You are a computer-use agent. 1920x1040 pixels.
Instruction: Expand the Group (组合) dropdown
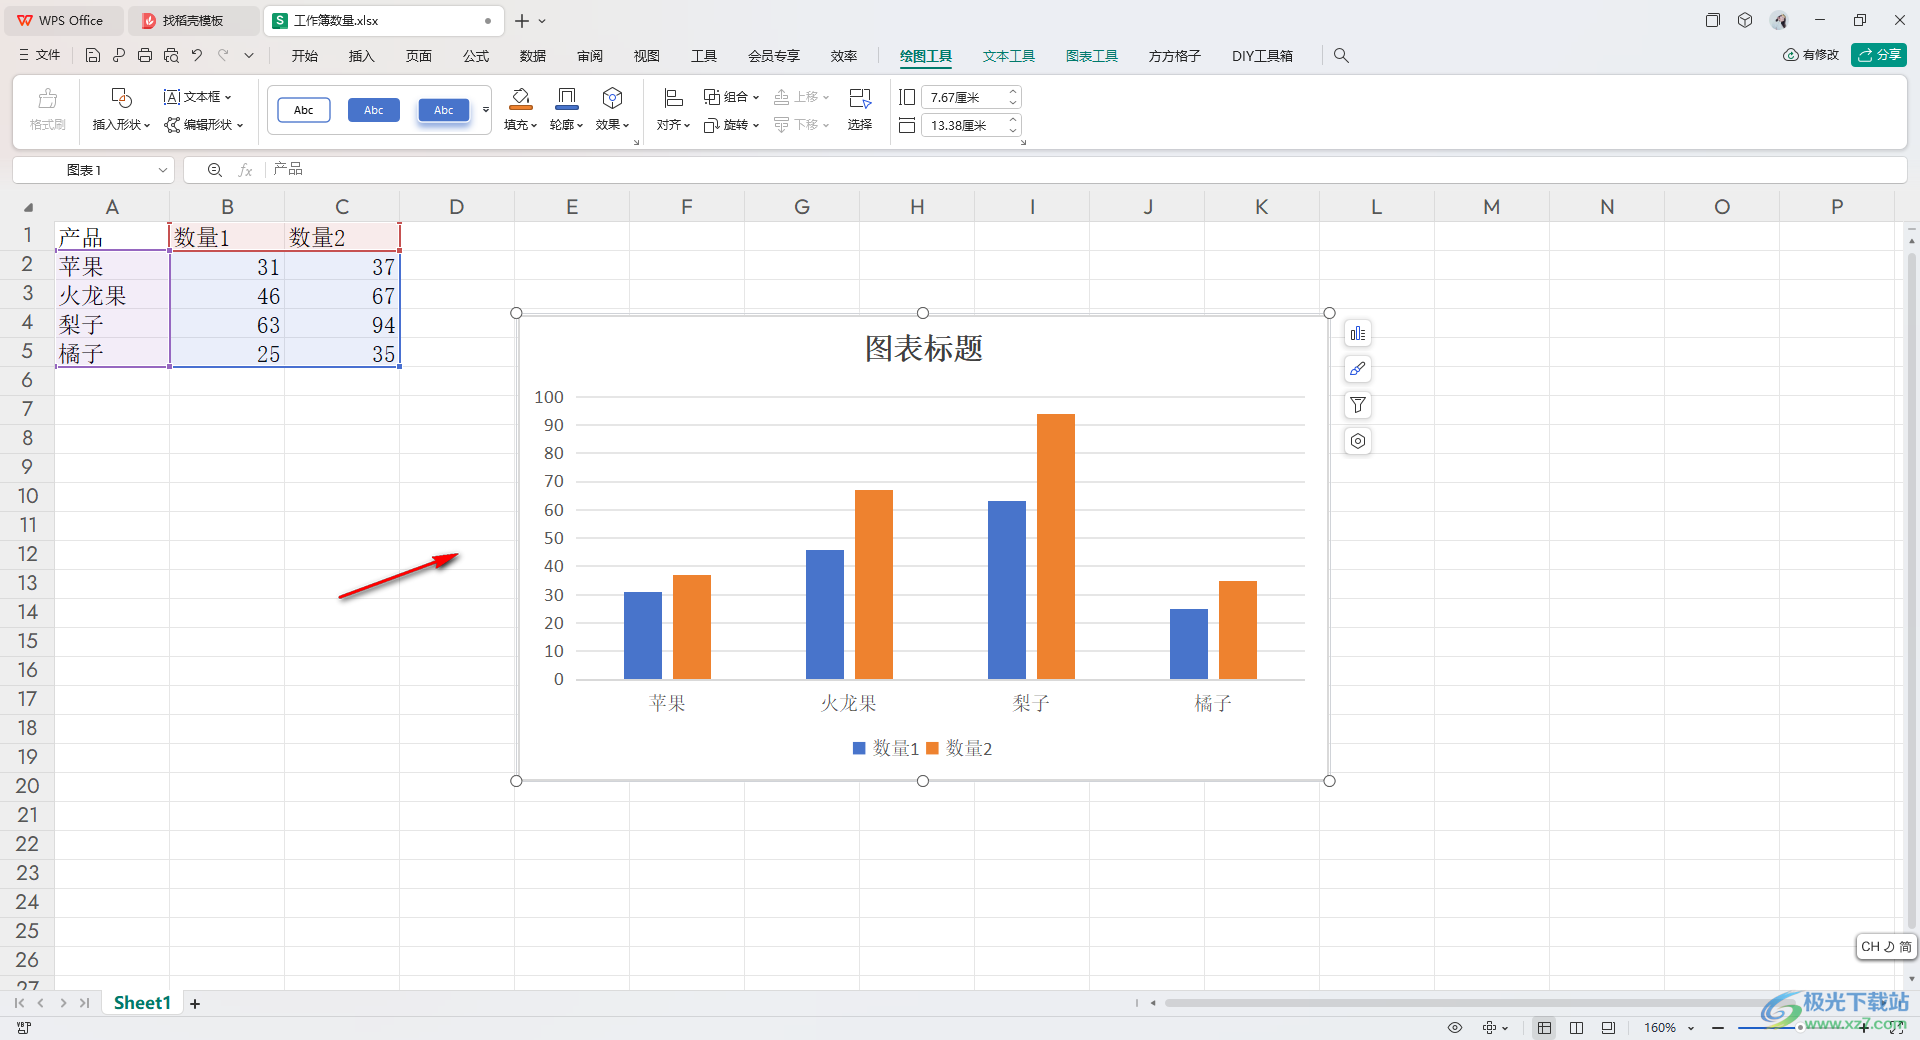click(x=756, y=97)
